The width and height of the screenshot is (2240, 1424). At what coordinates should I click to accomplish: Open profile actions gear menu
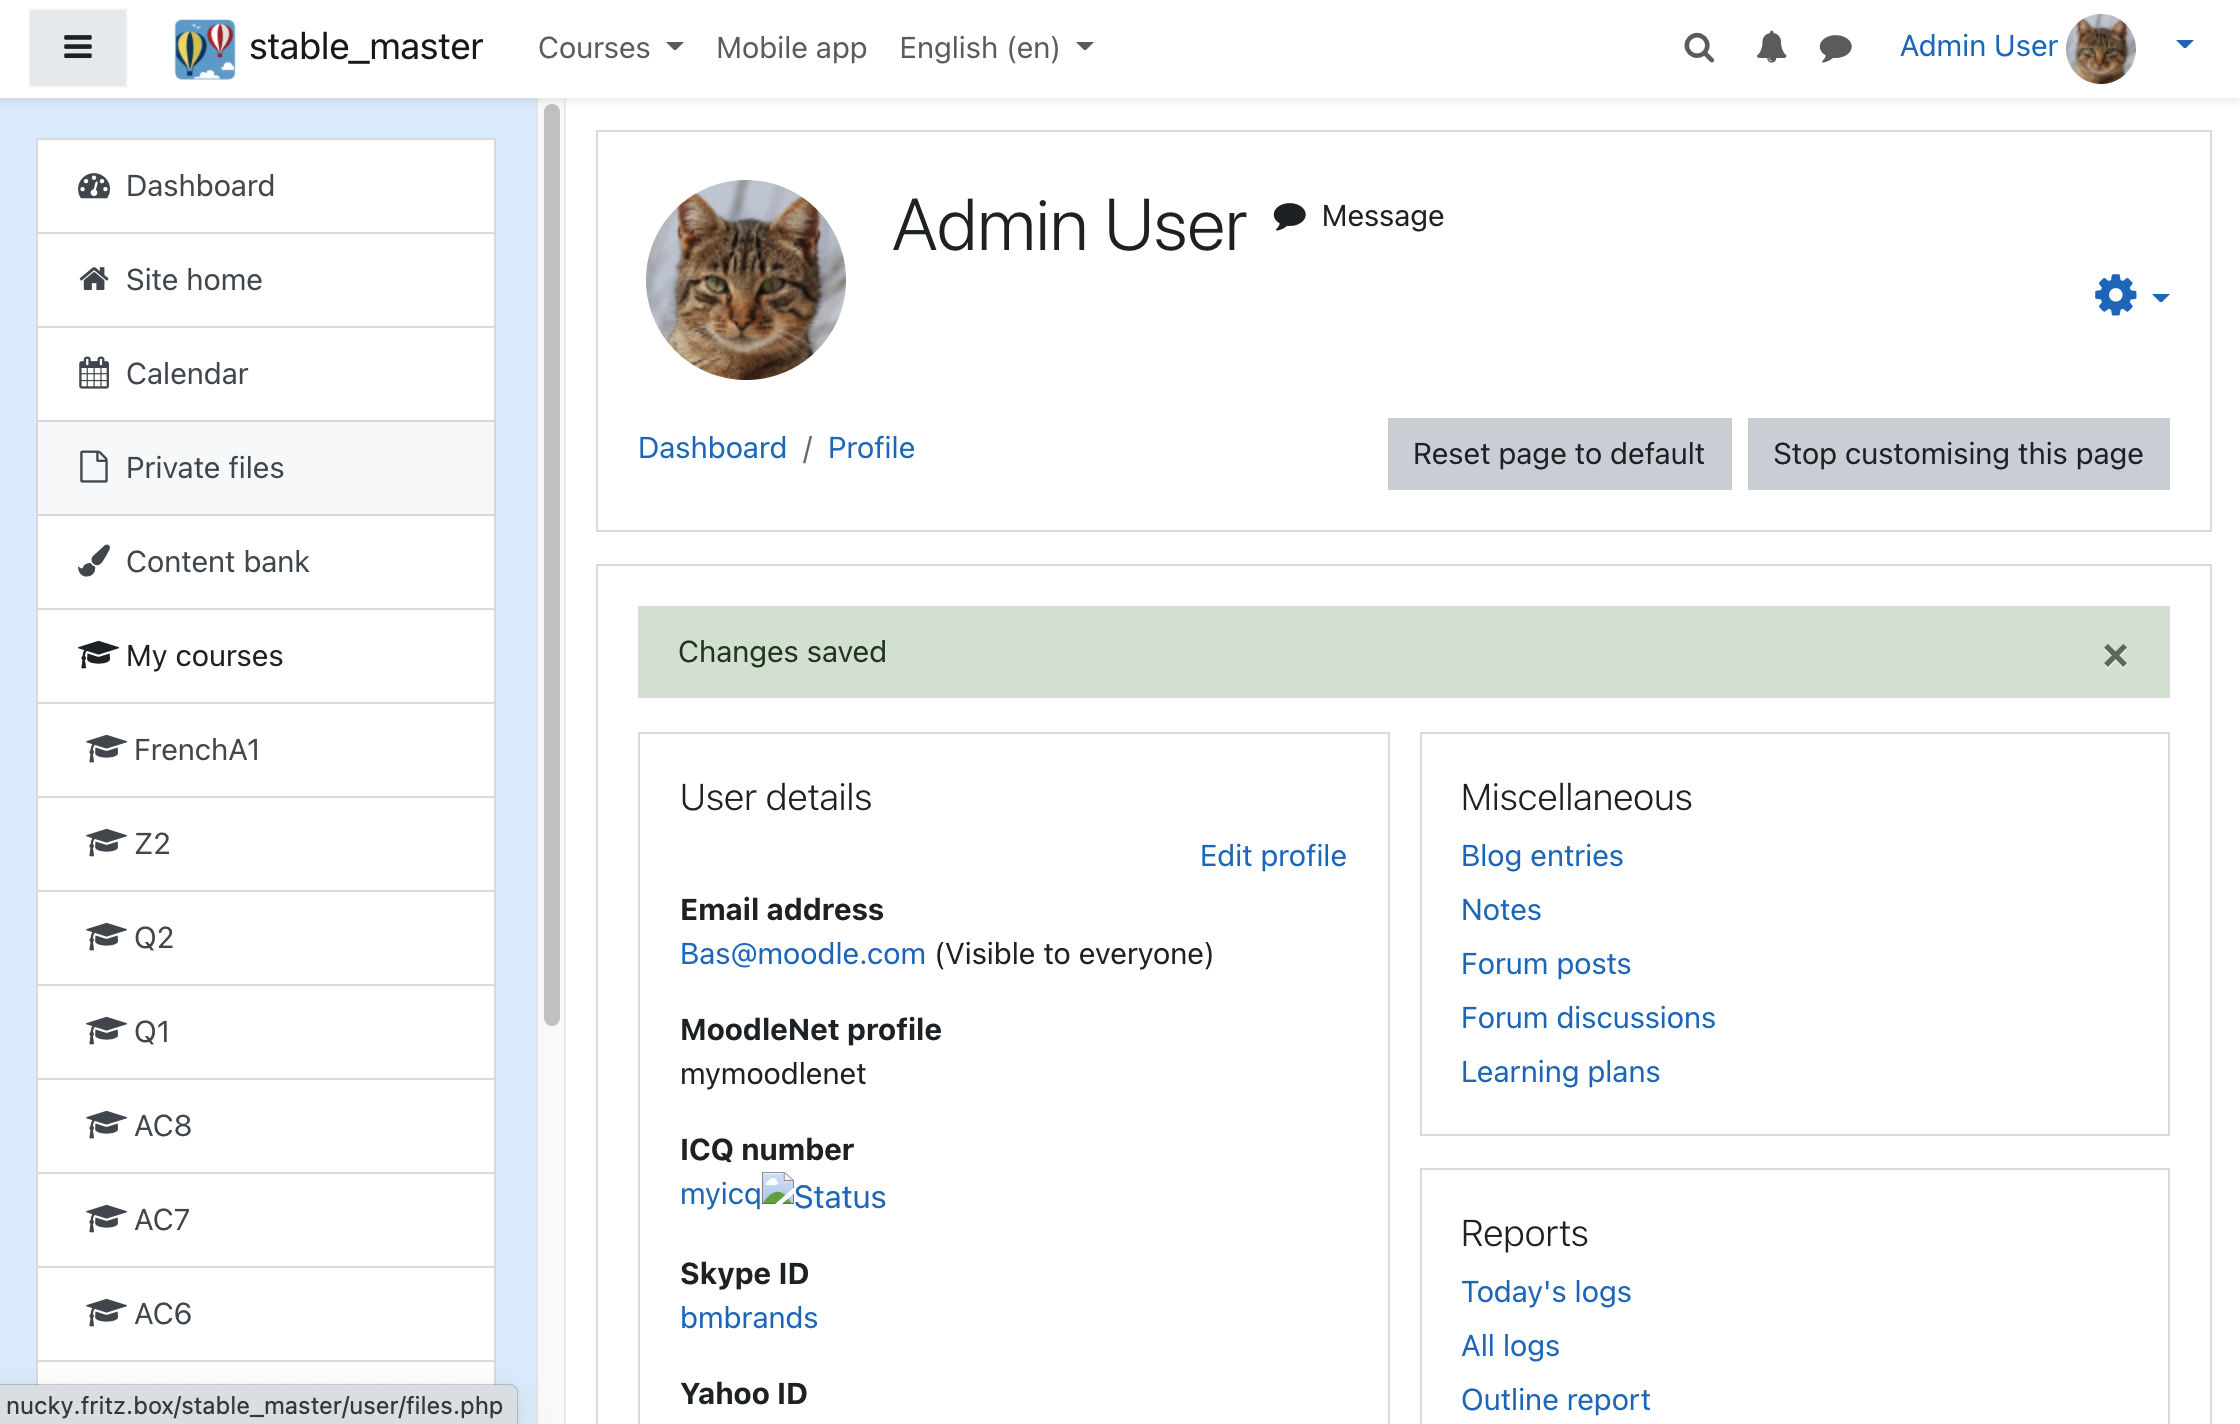point(2131,295)
